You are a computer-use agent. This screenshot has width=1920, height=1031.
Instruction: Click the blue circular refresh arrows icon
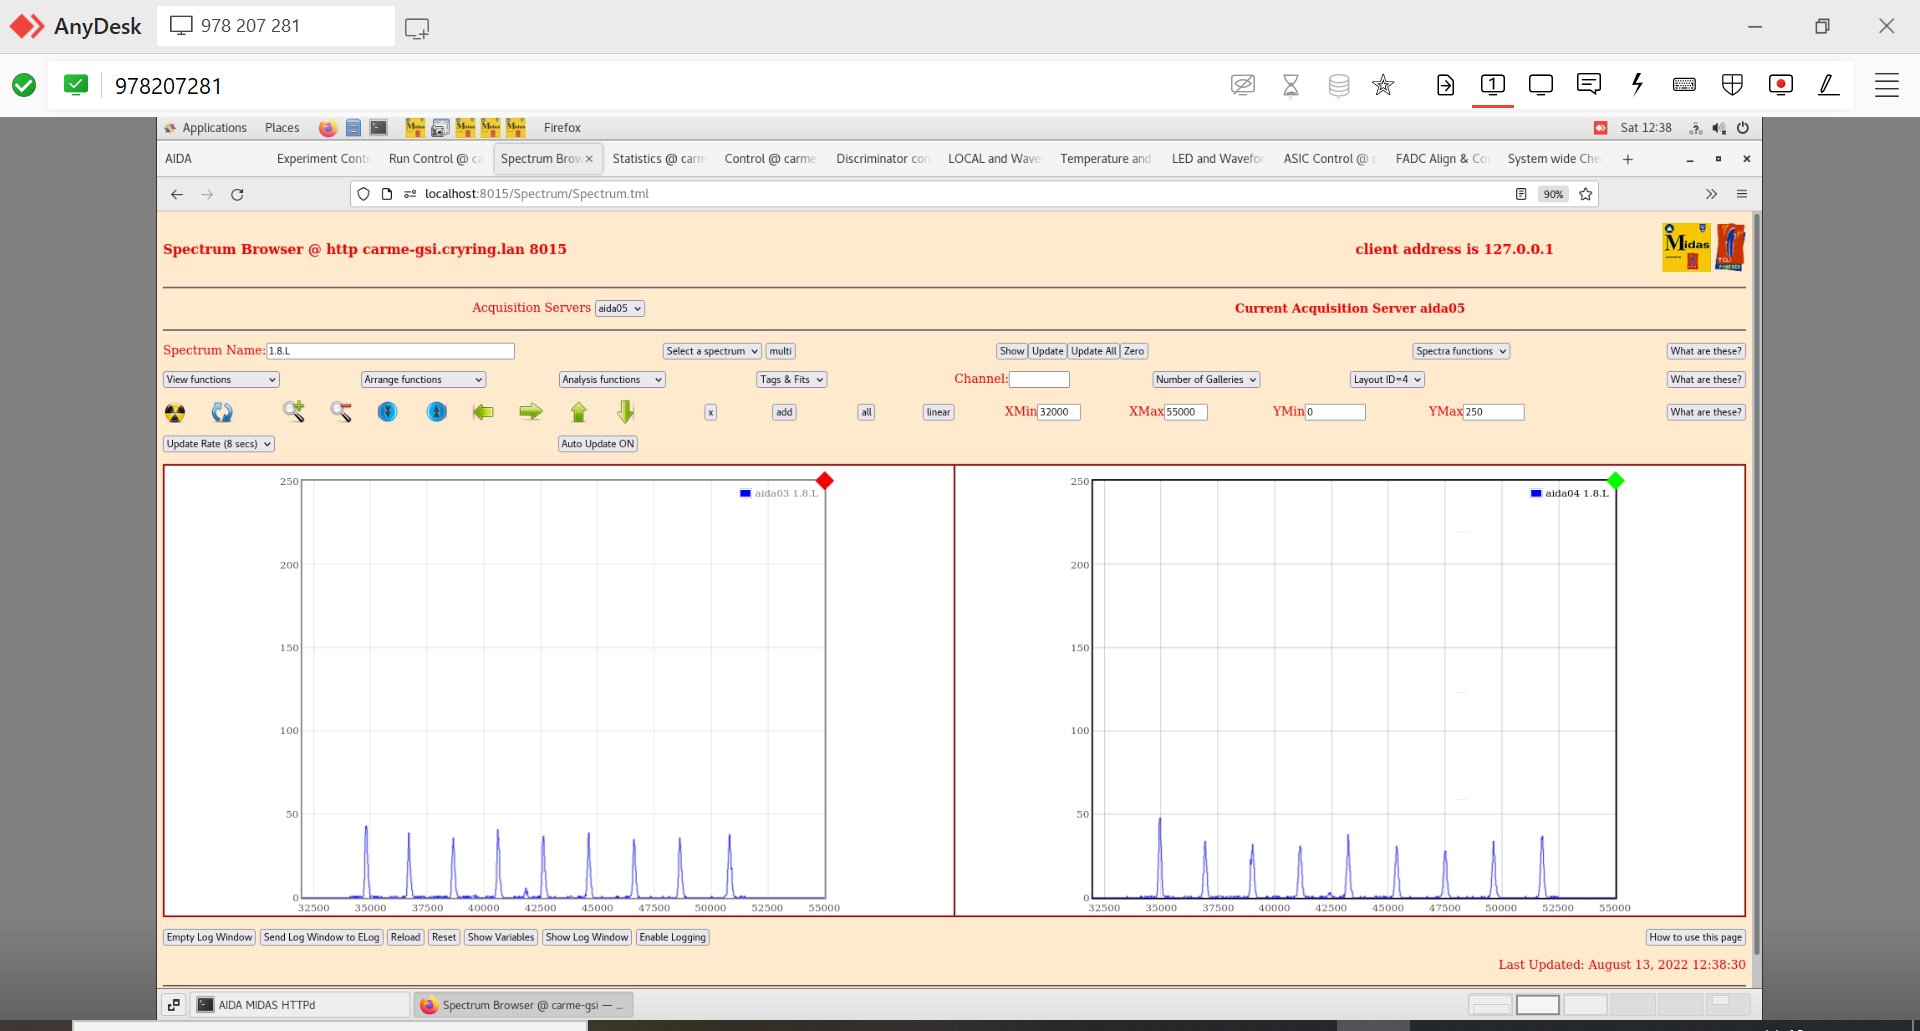[222, 412]
